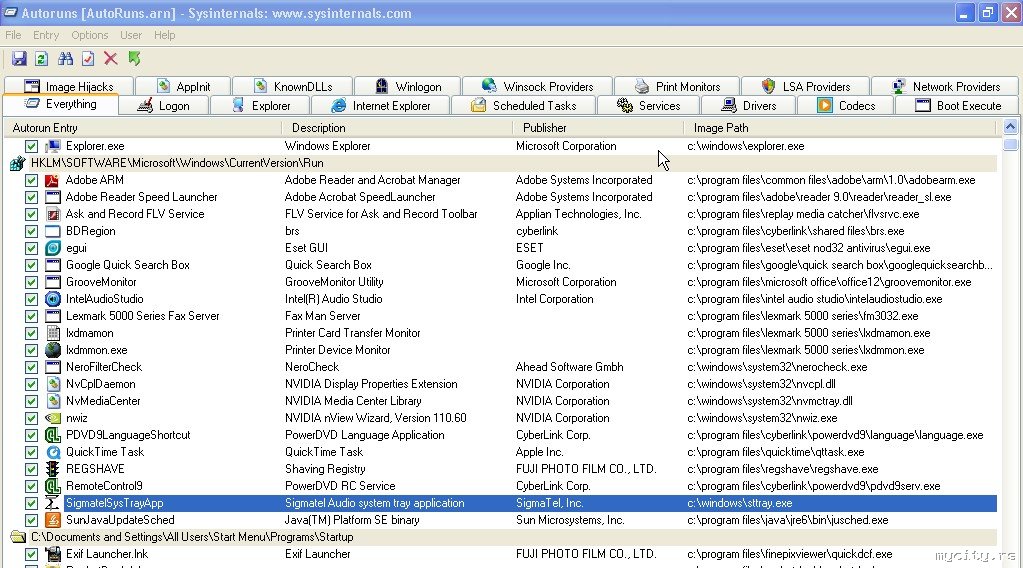Open the Entry menu
This screenshot has height=568, width=1023.
pos(46,35)
